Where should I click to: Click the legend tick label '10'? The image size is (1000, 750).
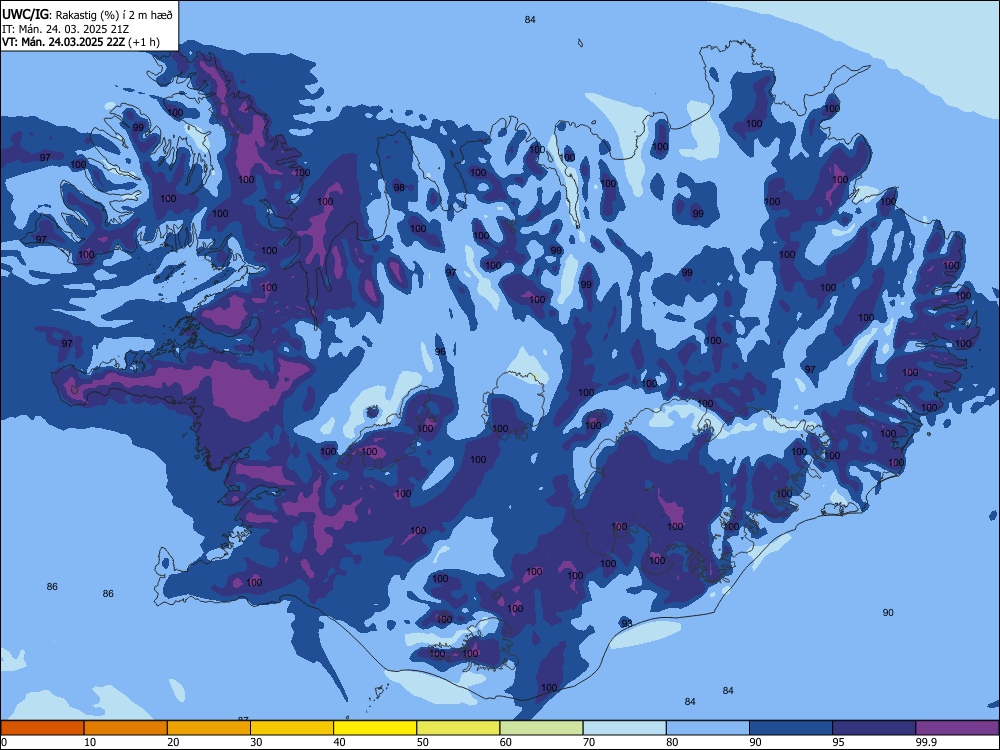[90, 742]
